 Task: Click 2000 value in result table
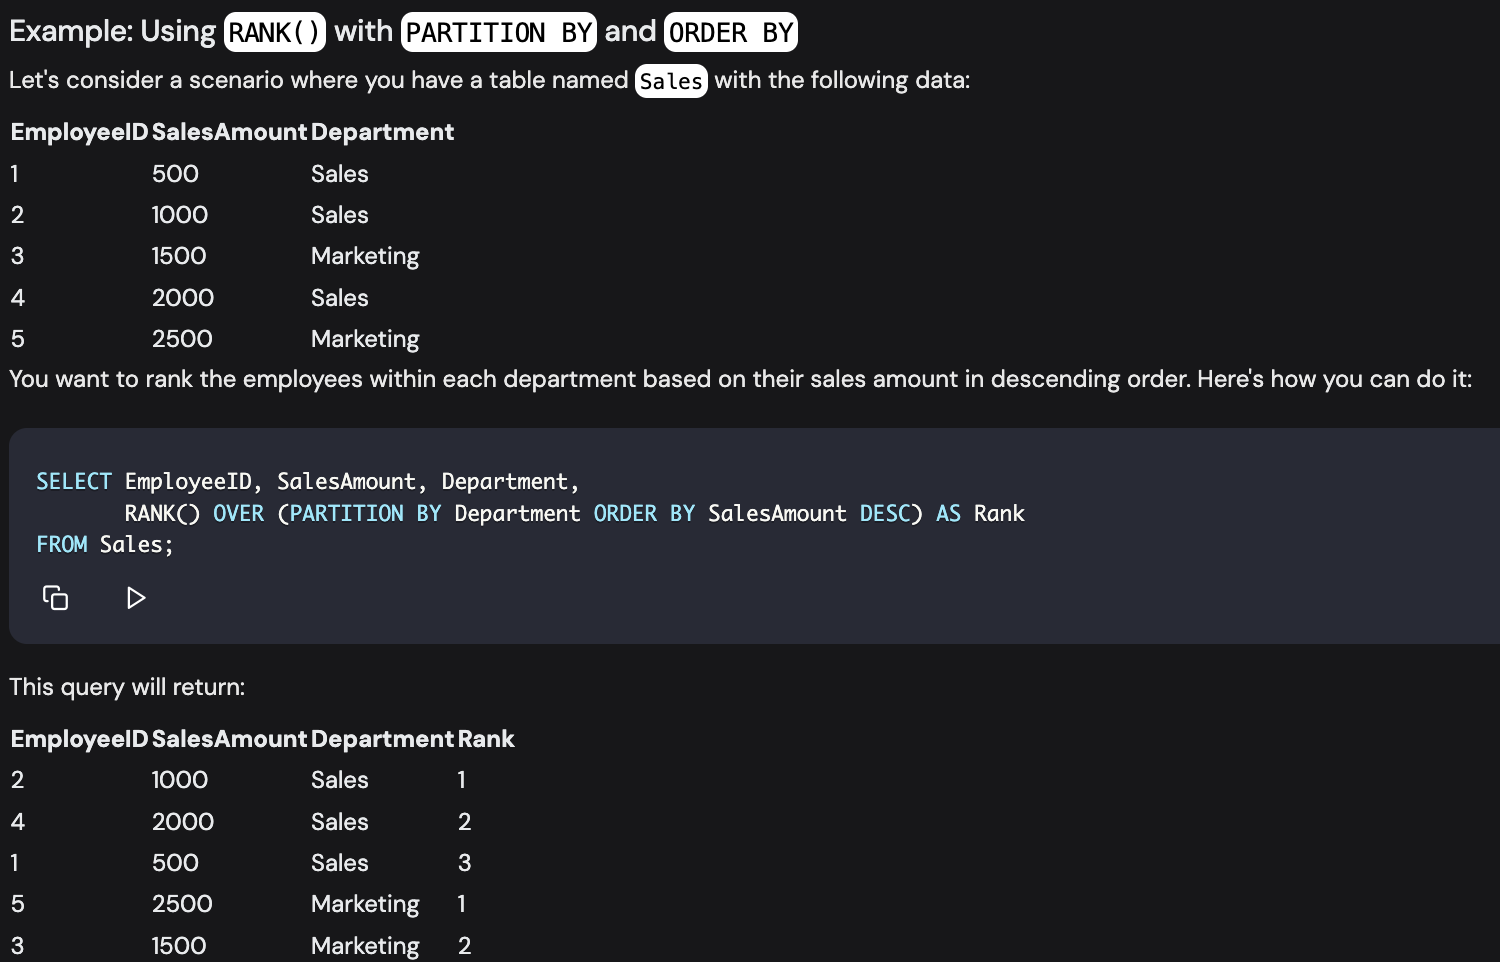[x=183, y=822]
